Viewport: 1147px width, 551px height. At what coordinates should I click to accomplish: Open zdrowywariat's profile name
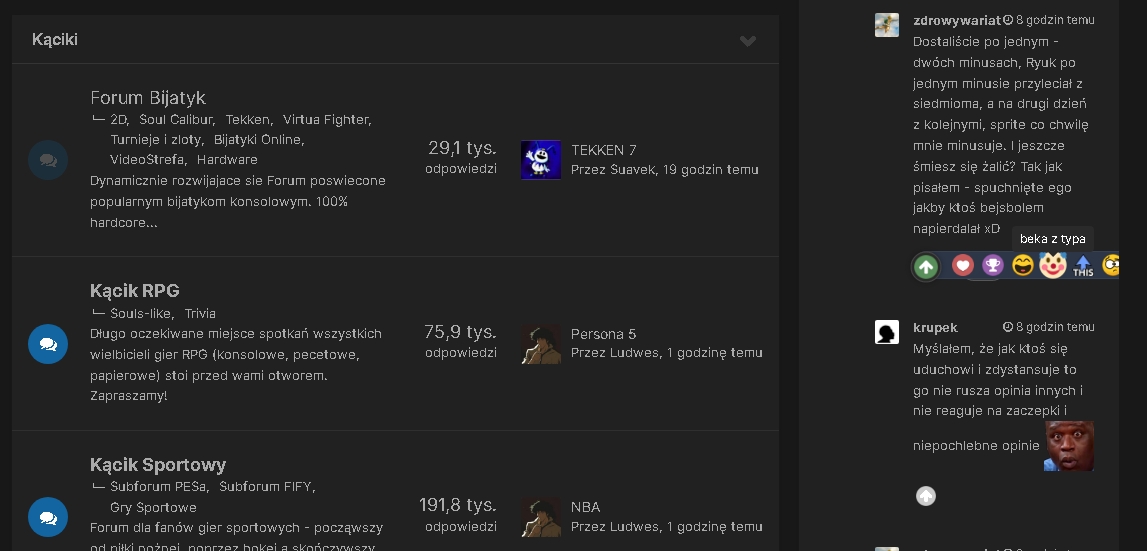(957, 20)
